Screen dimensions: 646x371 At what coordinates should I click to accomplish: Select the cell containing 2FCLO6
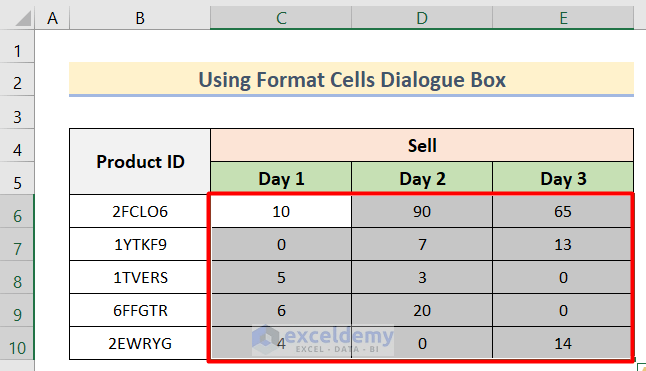[x=140, y=211]
